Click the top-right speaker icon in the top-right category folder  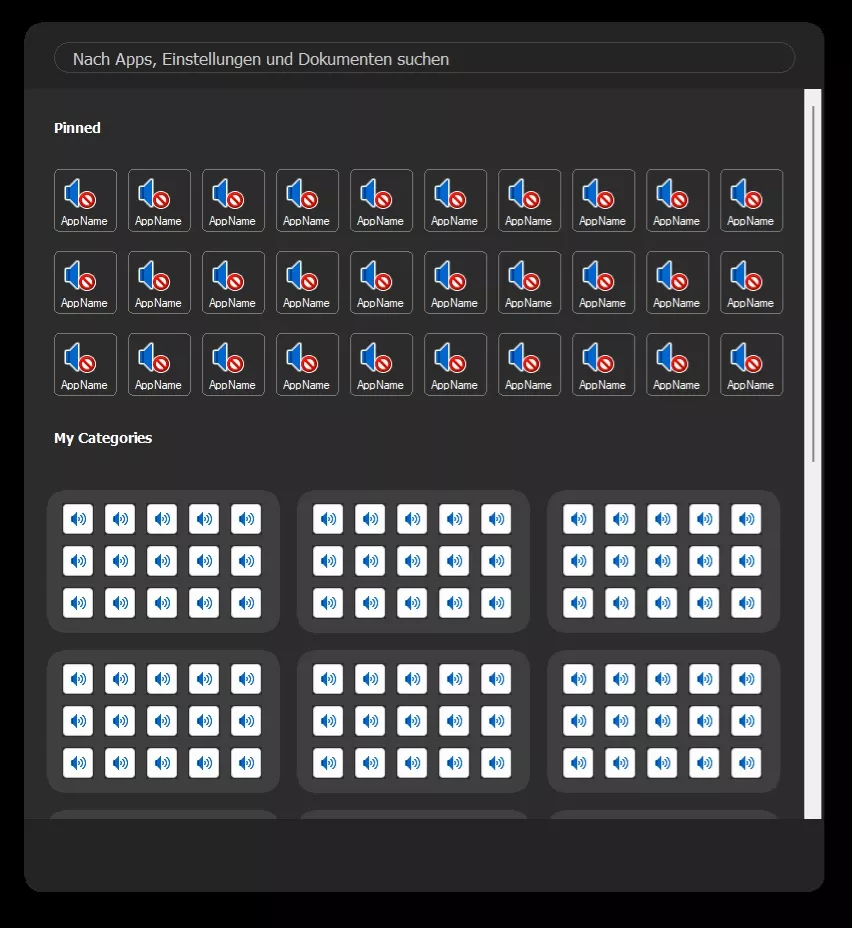(x=746, y=519)
